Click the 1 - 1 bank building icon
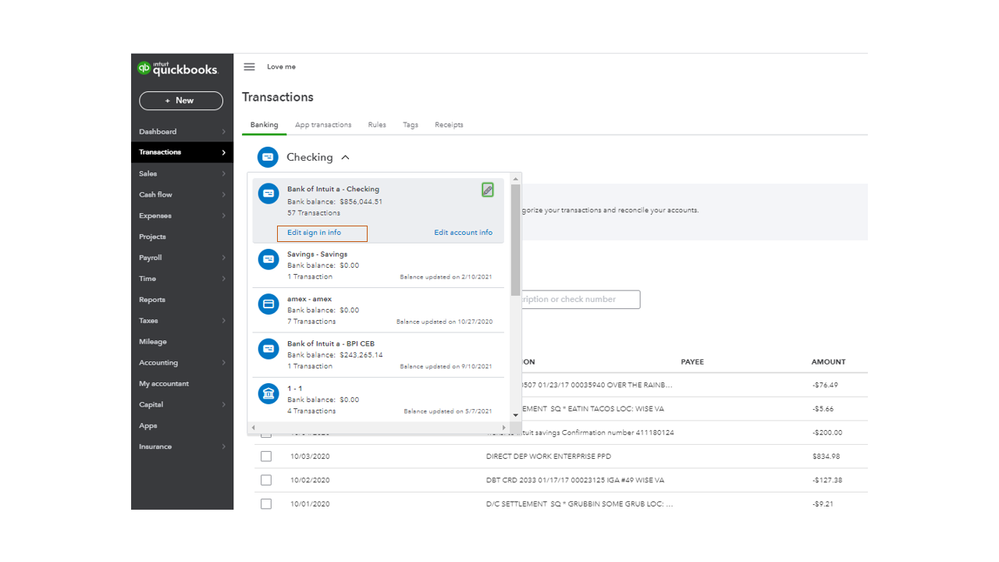 point(268,393)
